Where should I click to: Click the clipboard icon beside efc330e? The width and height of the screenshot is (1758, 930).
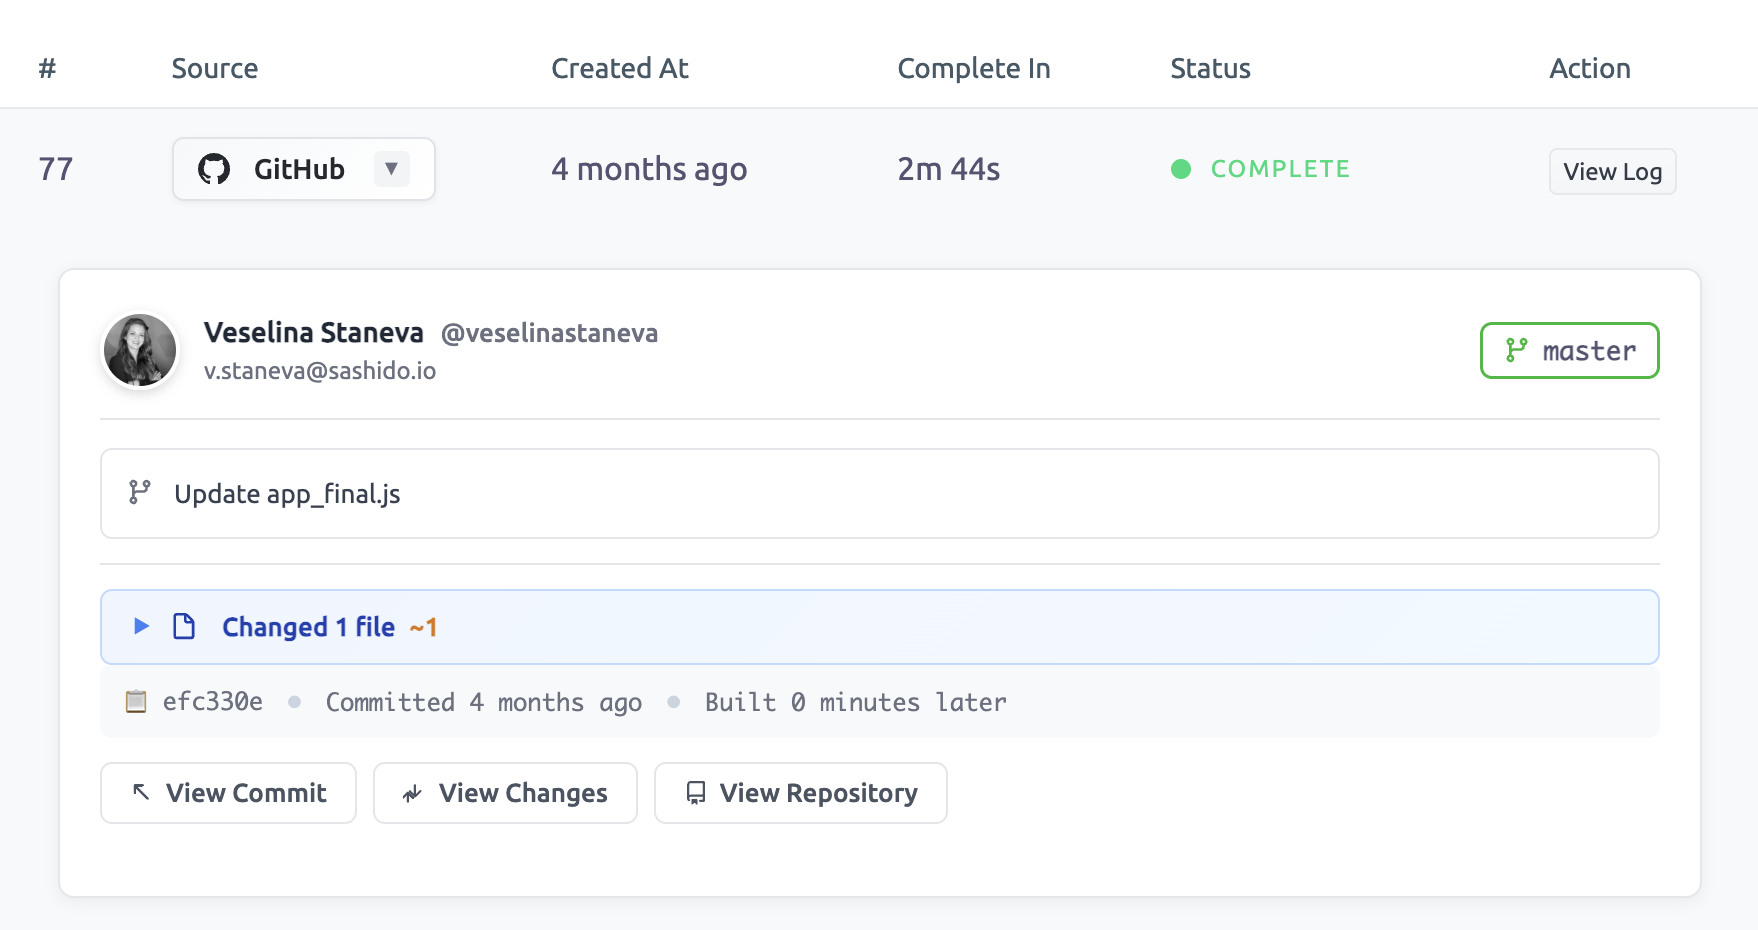137,702
